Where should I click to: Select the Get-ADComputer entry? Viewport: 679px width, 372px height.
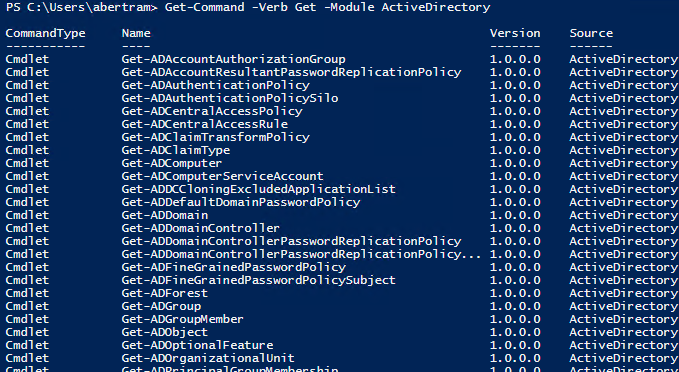click(172, 163)
